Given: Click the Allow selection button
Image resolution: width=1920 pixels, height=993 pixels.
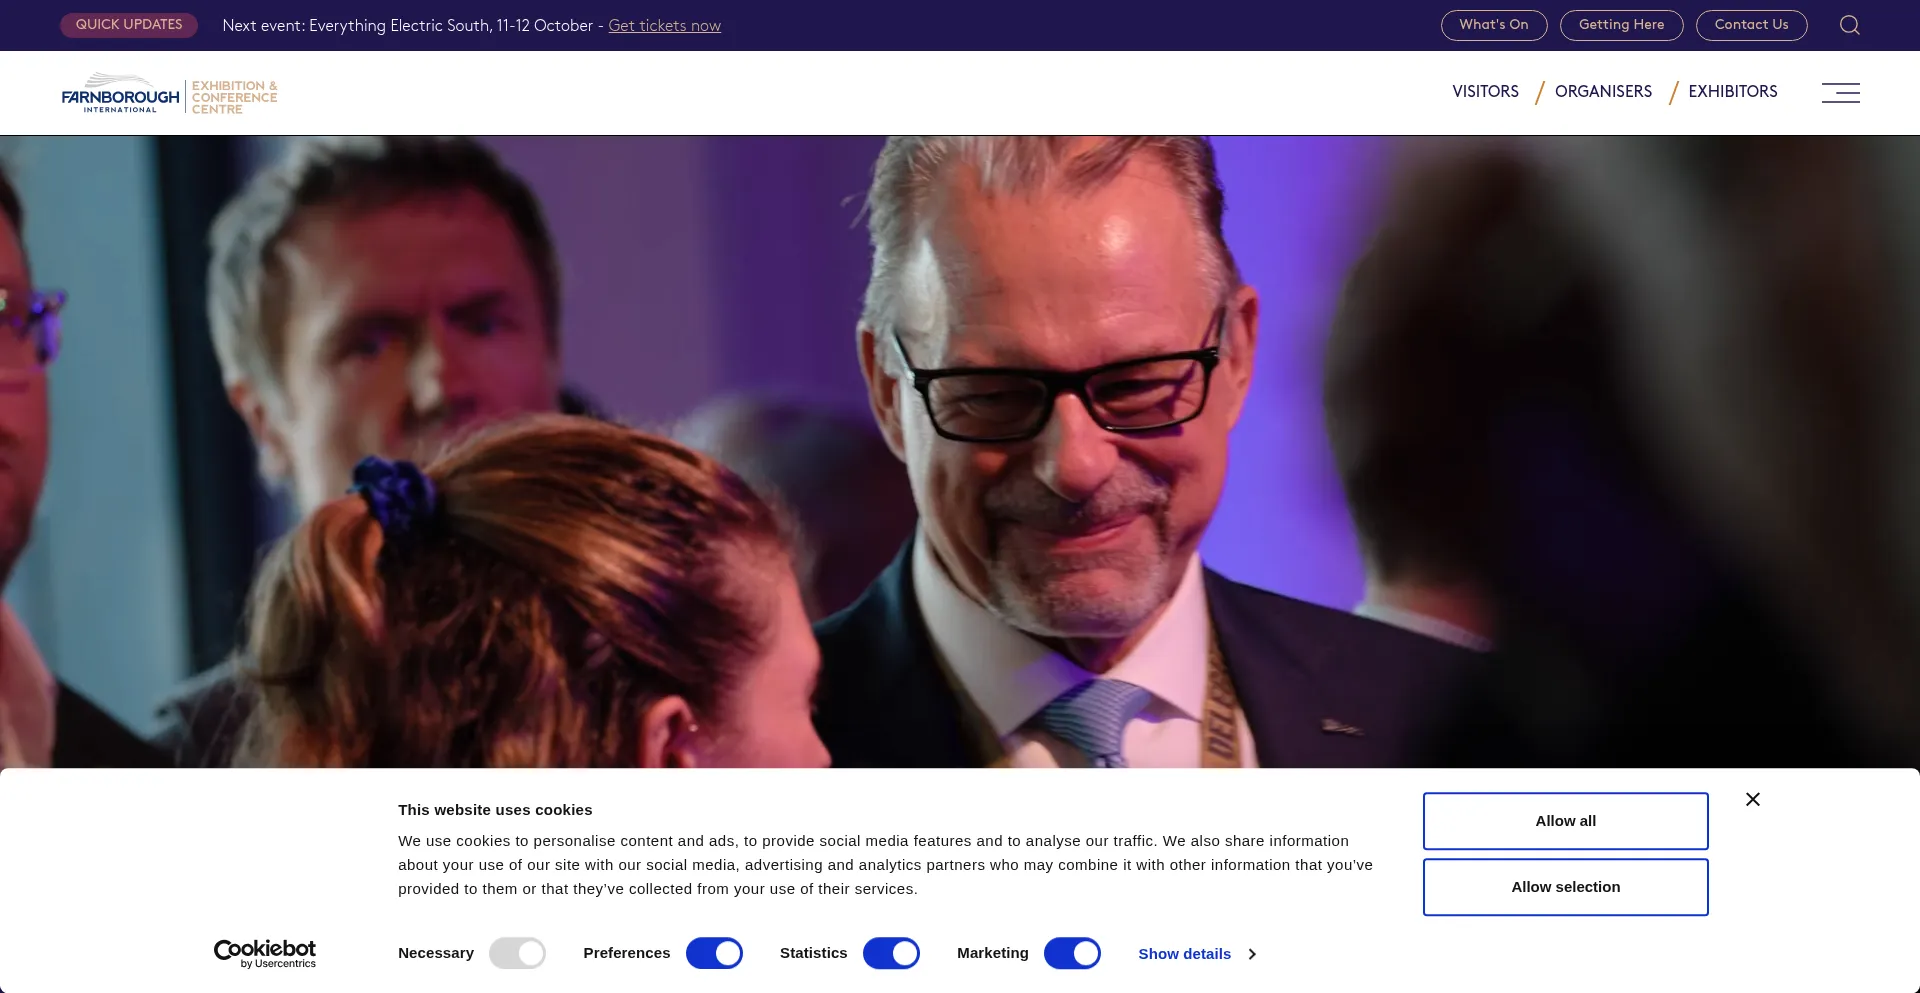Looking at the screenshot, I should tap(1565, 887).
